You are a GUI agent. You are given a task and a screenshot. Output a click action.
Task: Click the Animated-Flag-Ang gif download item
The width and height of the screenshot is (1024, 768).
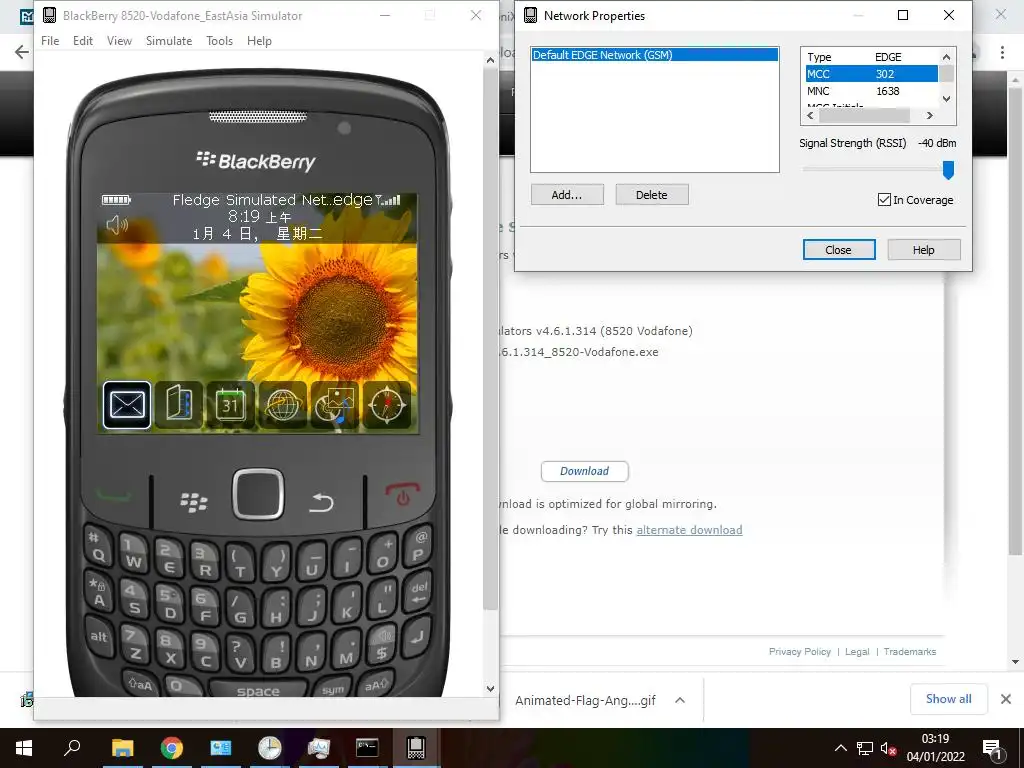click(x=585, y=700)
